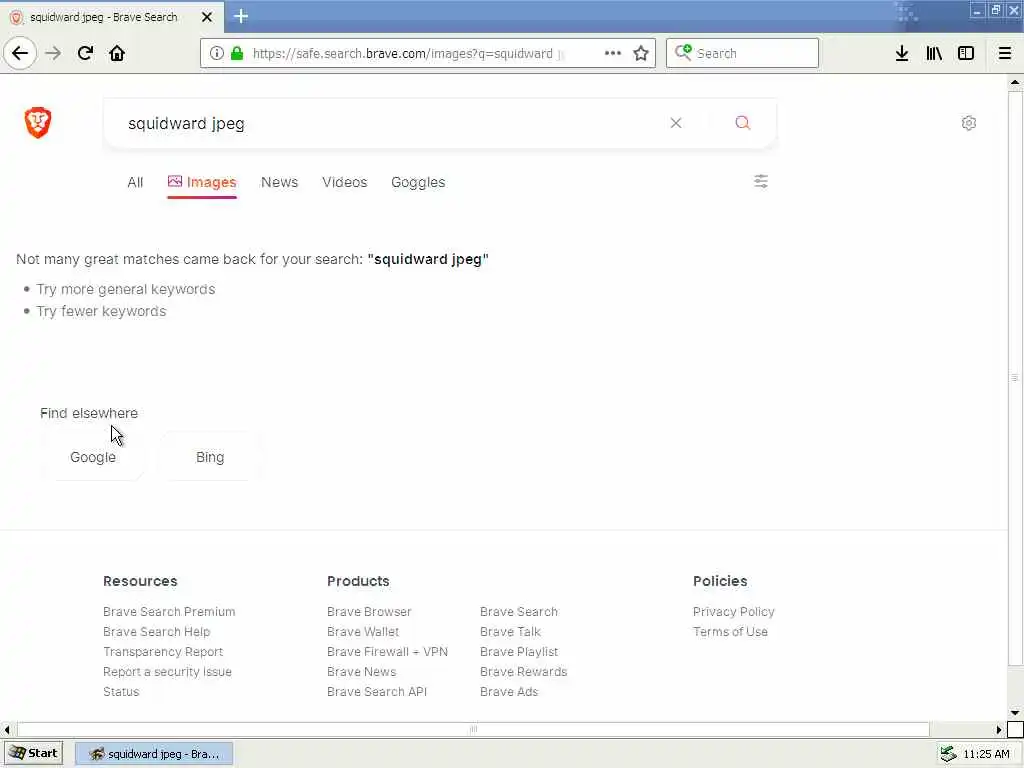Clear the search query with X icon
The height and width of the screenshot is (768, 1024).
[x=676, y=123]
